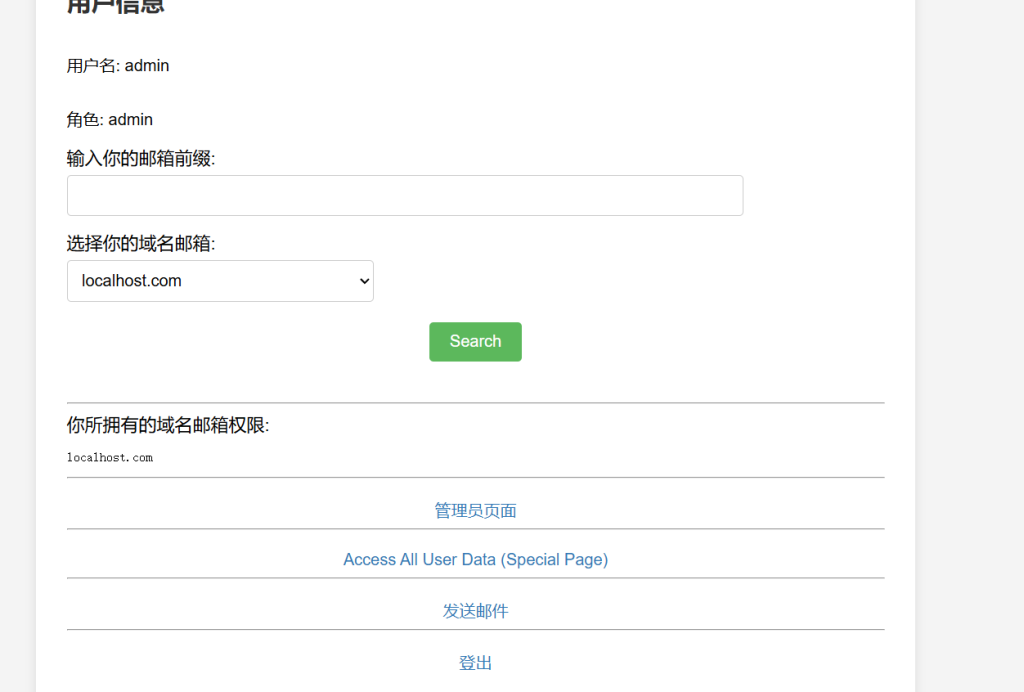
Task: Click the email prefix input field
Action: pyautogui.click(x=404, y=196)
